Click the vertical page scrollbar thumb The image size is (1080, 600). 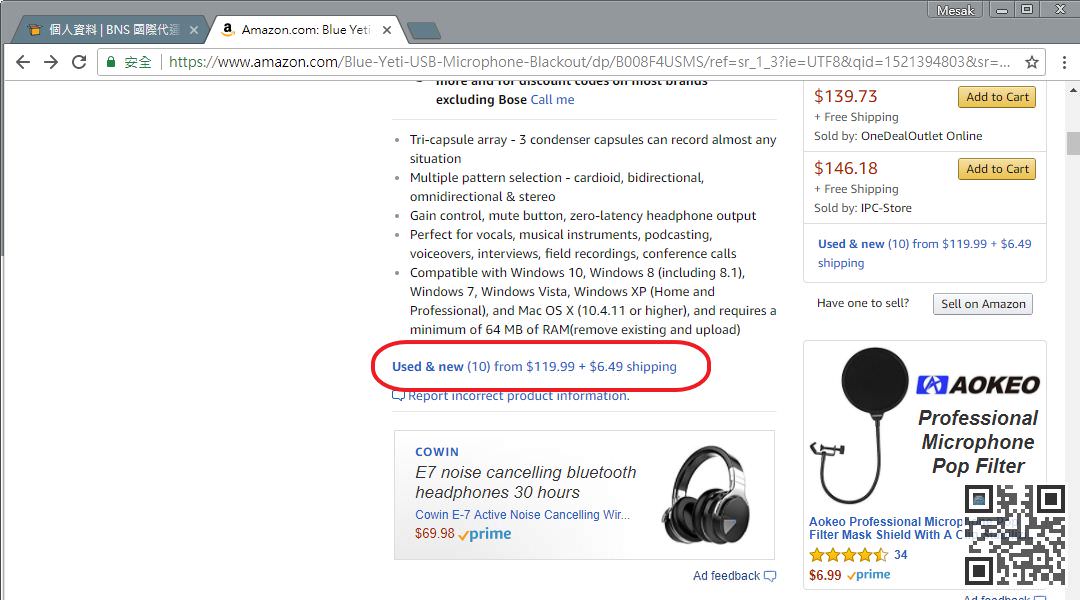point(1073,143)
